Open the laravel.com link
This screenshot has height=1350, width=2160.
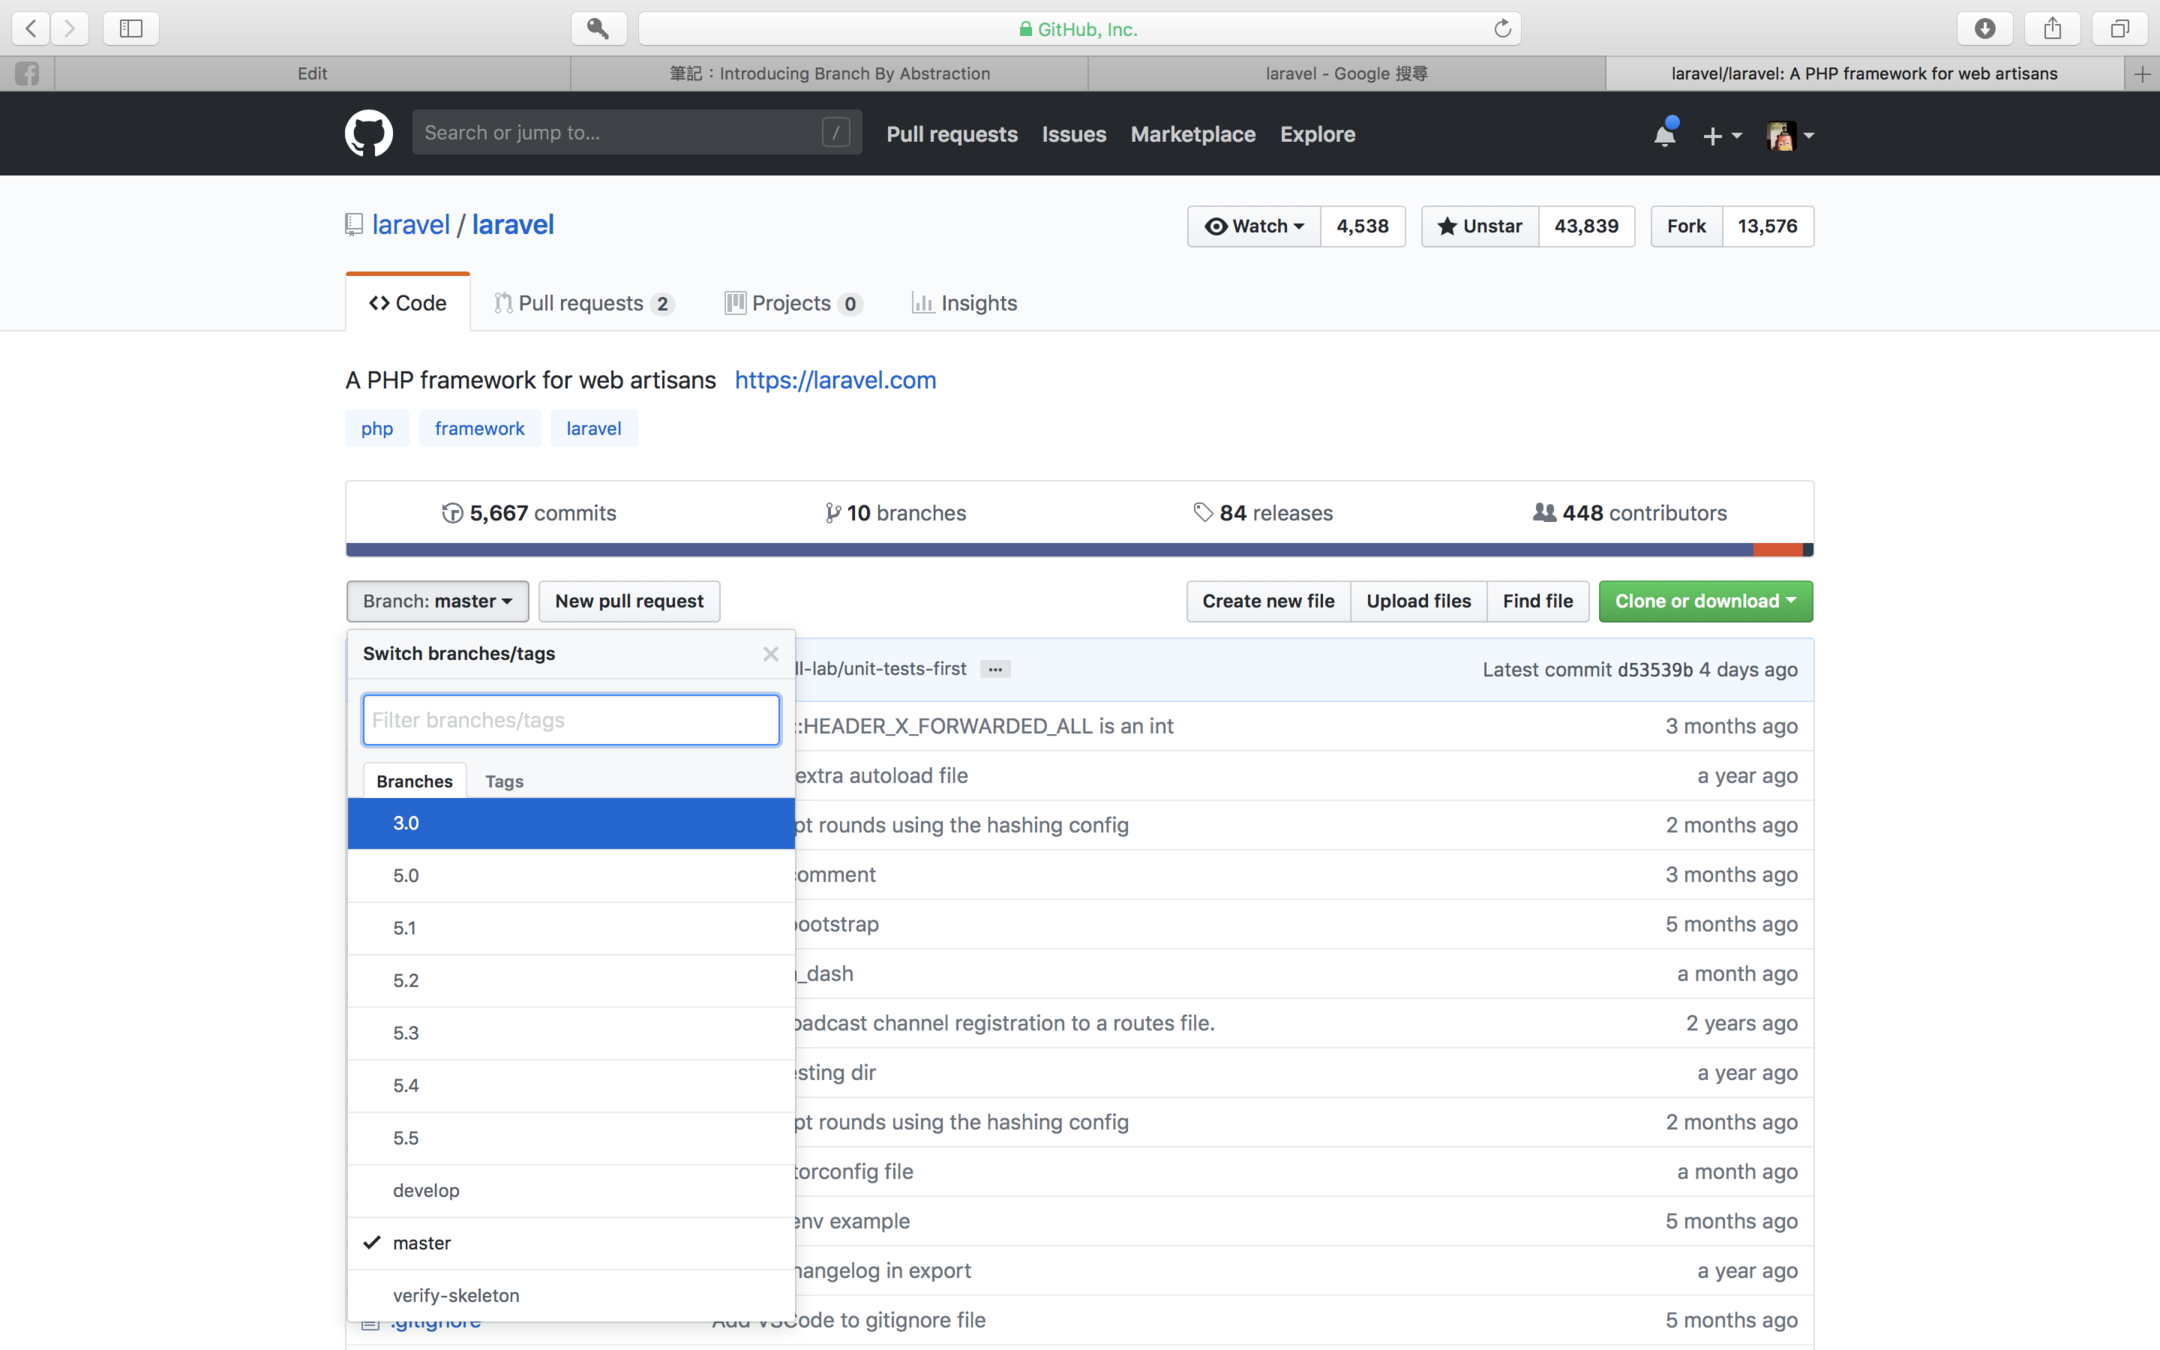[x=835, y=380]
